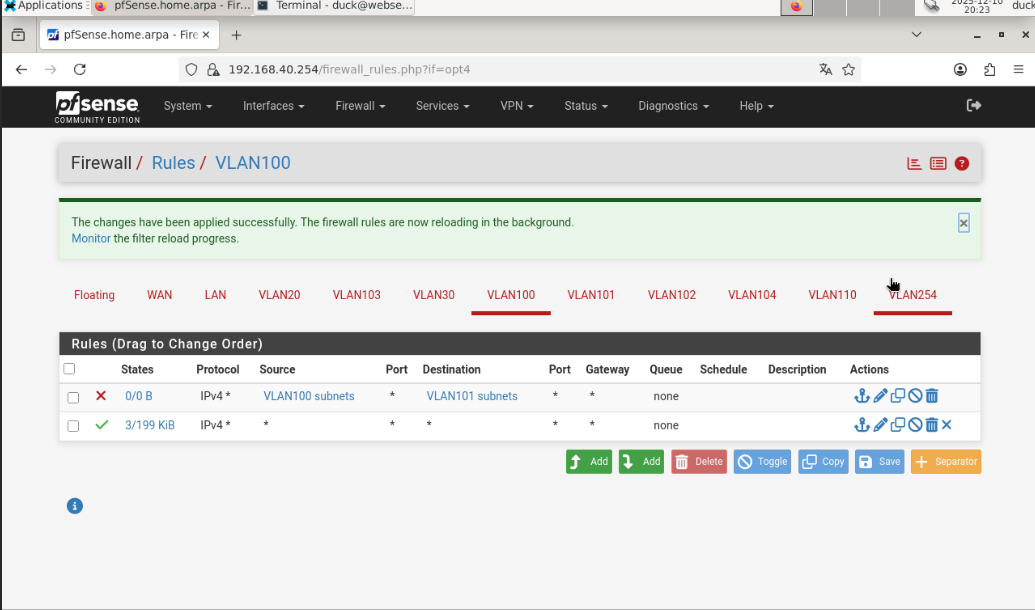Toggle the select-all rules header checkbox
The width and height of the screenshot is (1035, 610).
69,369
